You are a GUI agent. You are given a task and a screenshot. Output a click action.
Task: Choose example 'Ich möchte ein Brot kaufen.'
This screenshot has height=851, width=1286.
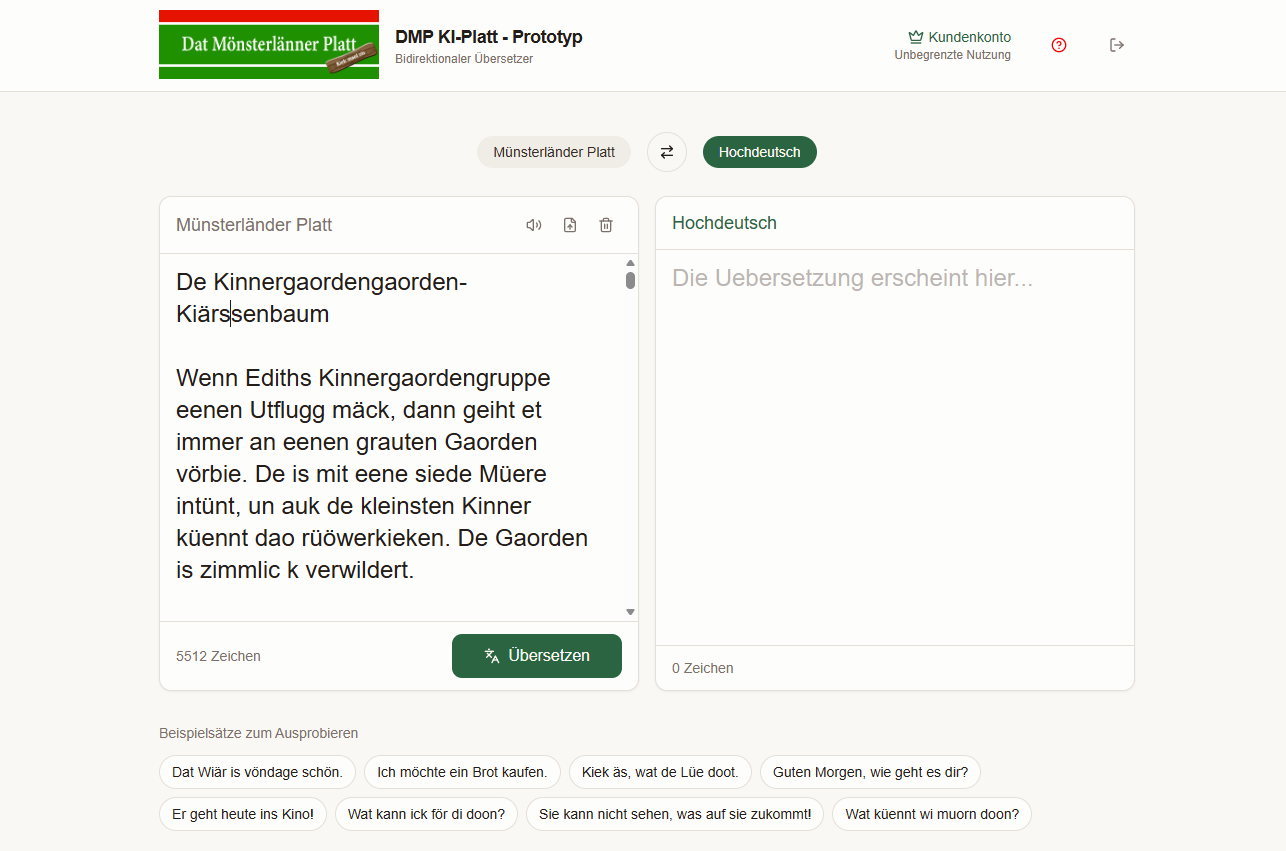tap(462, 772)
